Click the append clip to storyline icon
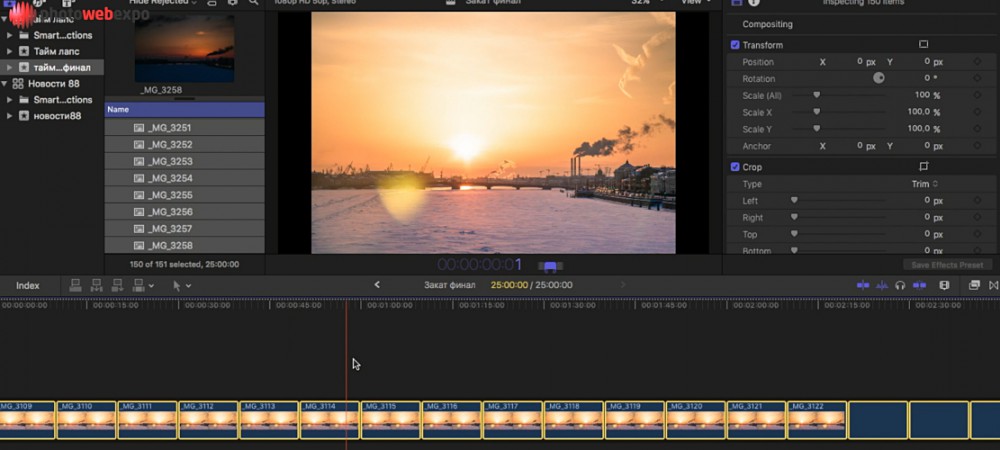1000x450 pixels. coord(116,285)
